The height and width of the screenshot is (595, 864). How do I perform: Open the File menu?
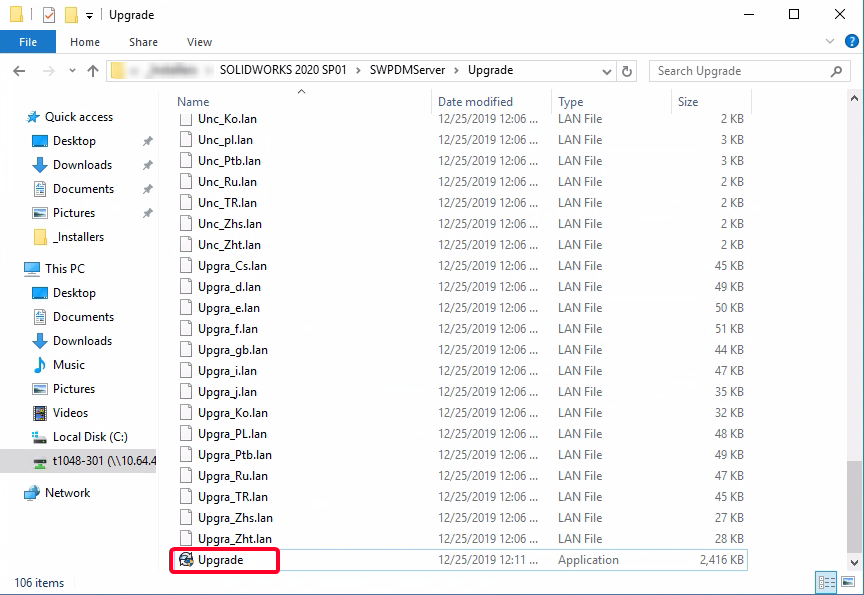(x=28, y=42)
